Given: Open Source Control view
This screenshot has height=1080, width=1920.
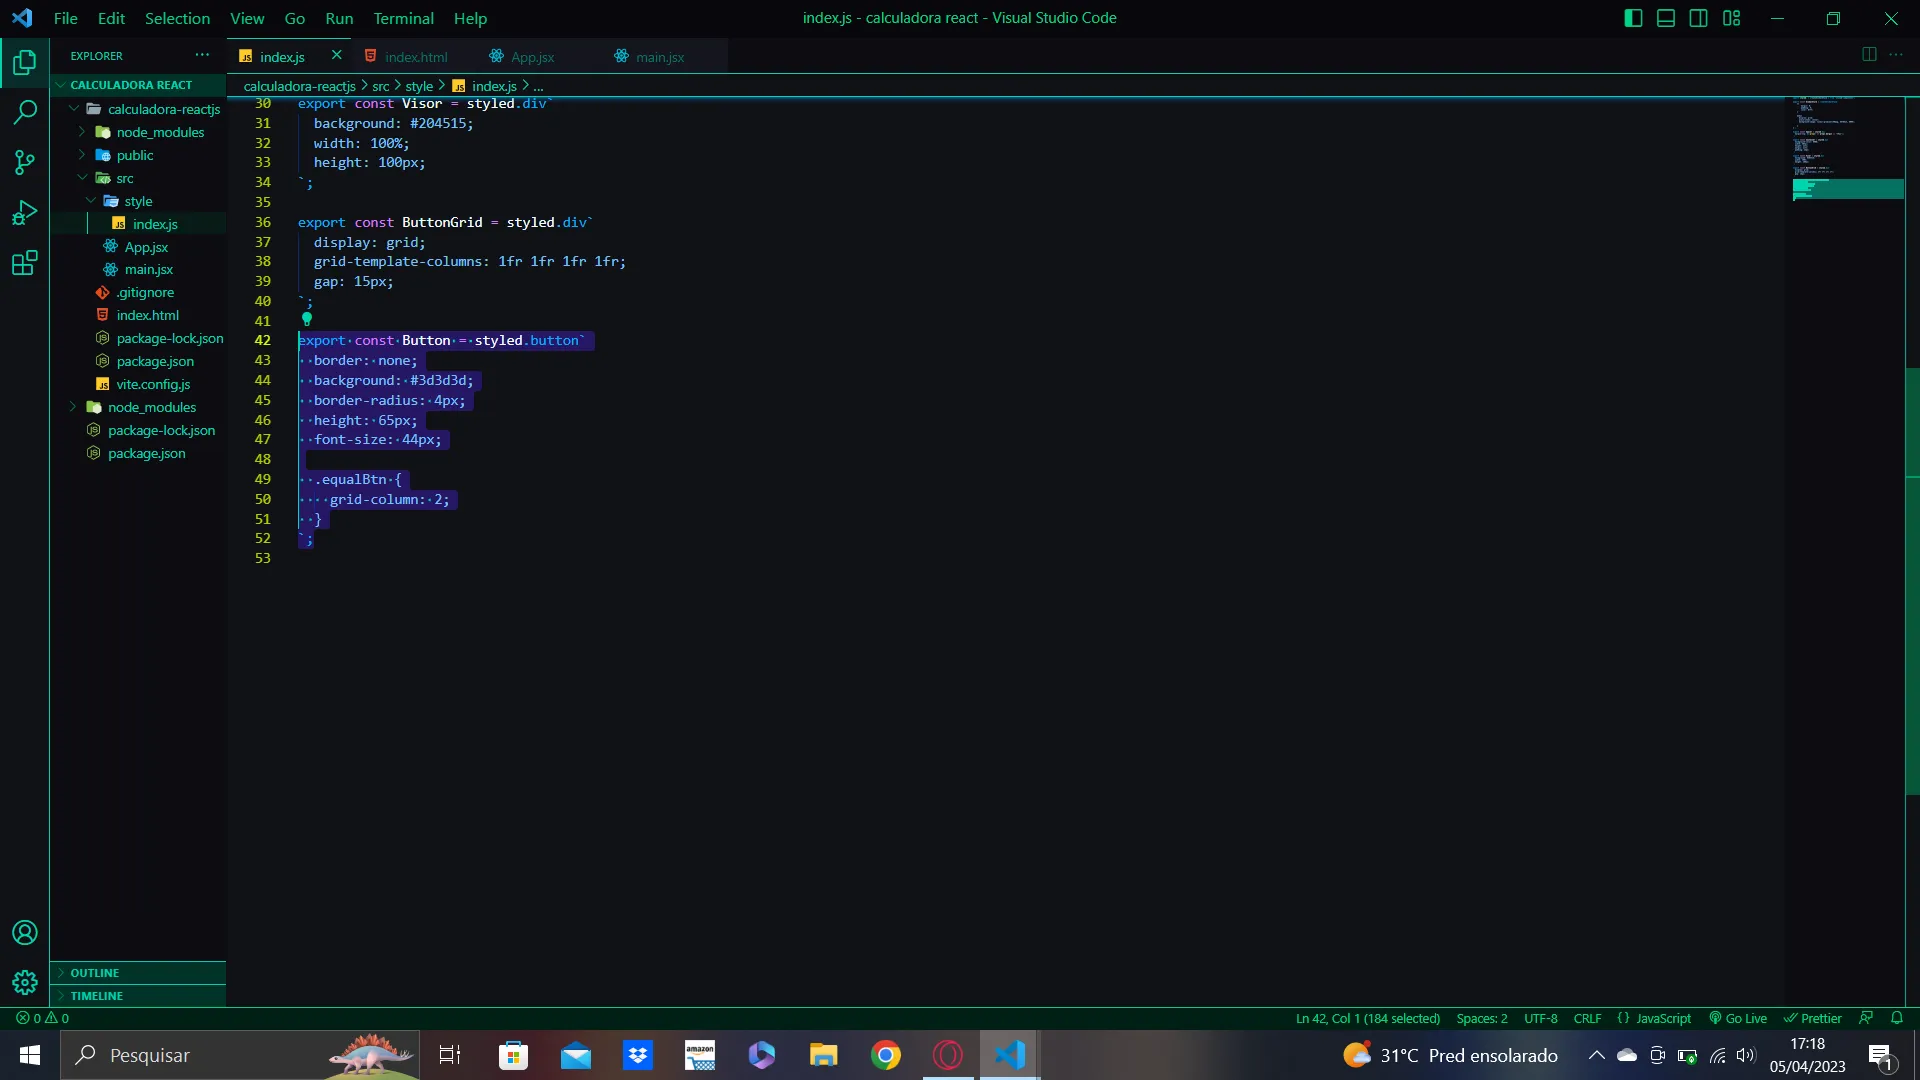Looking at the screenshot, I should [25, 162].
